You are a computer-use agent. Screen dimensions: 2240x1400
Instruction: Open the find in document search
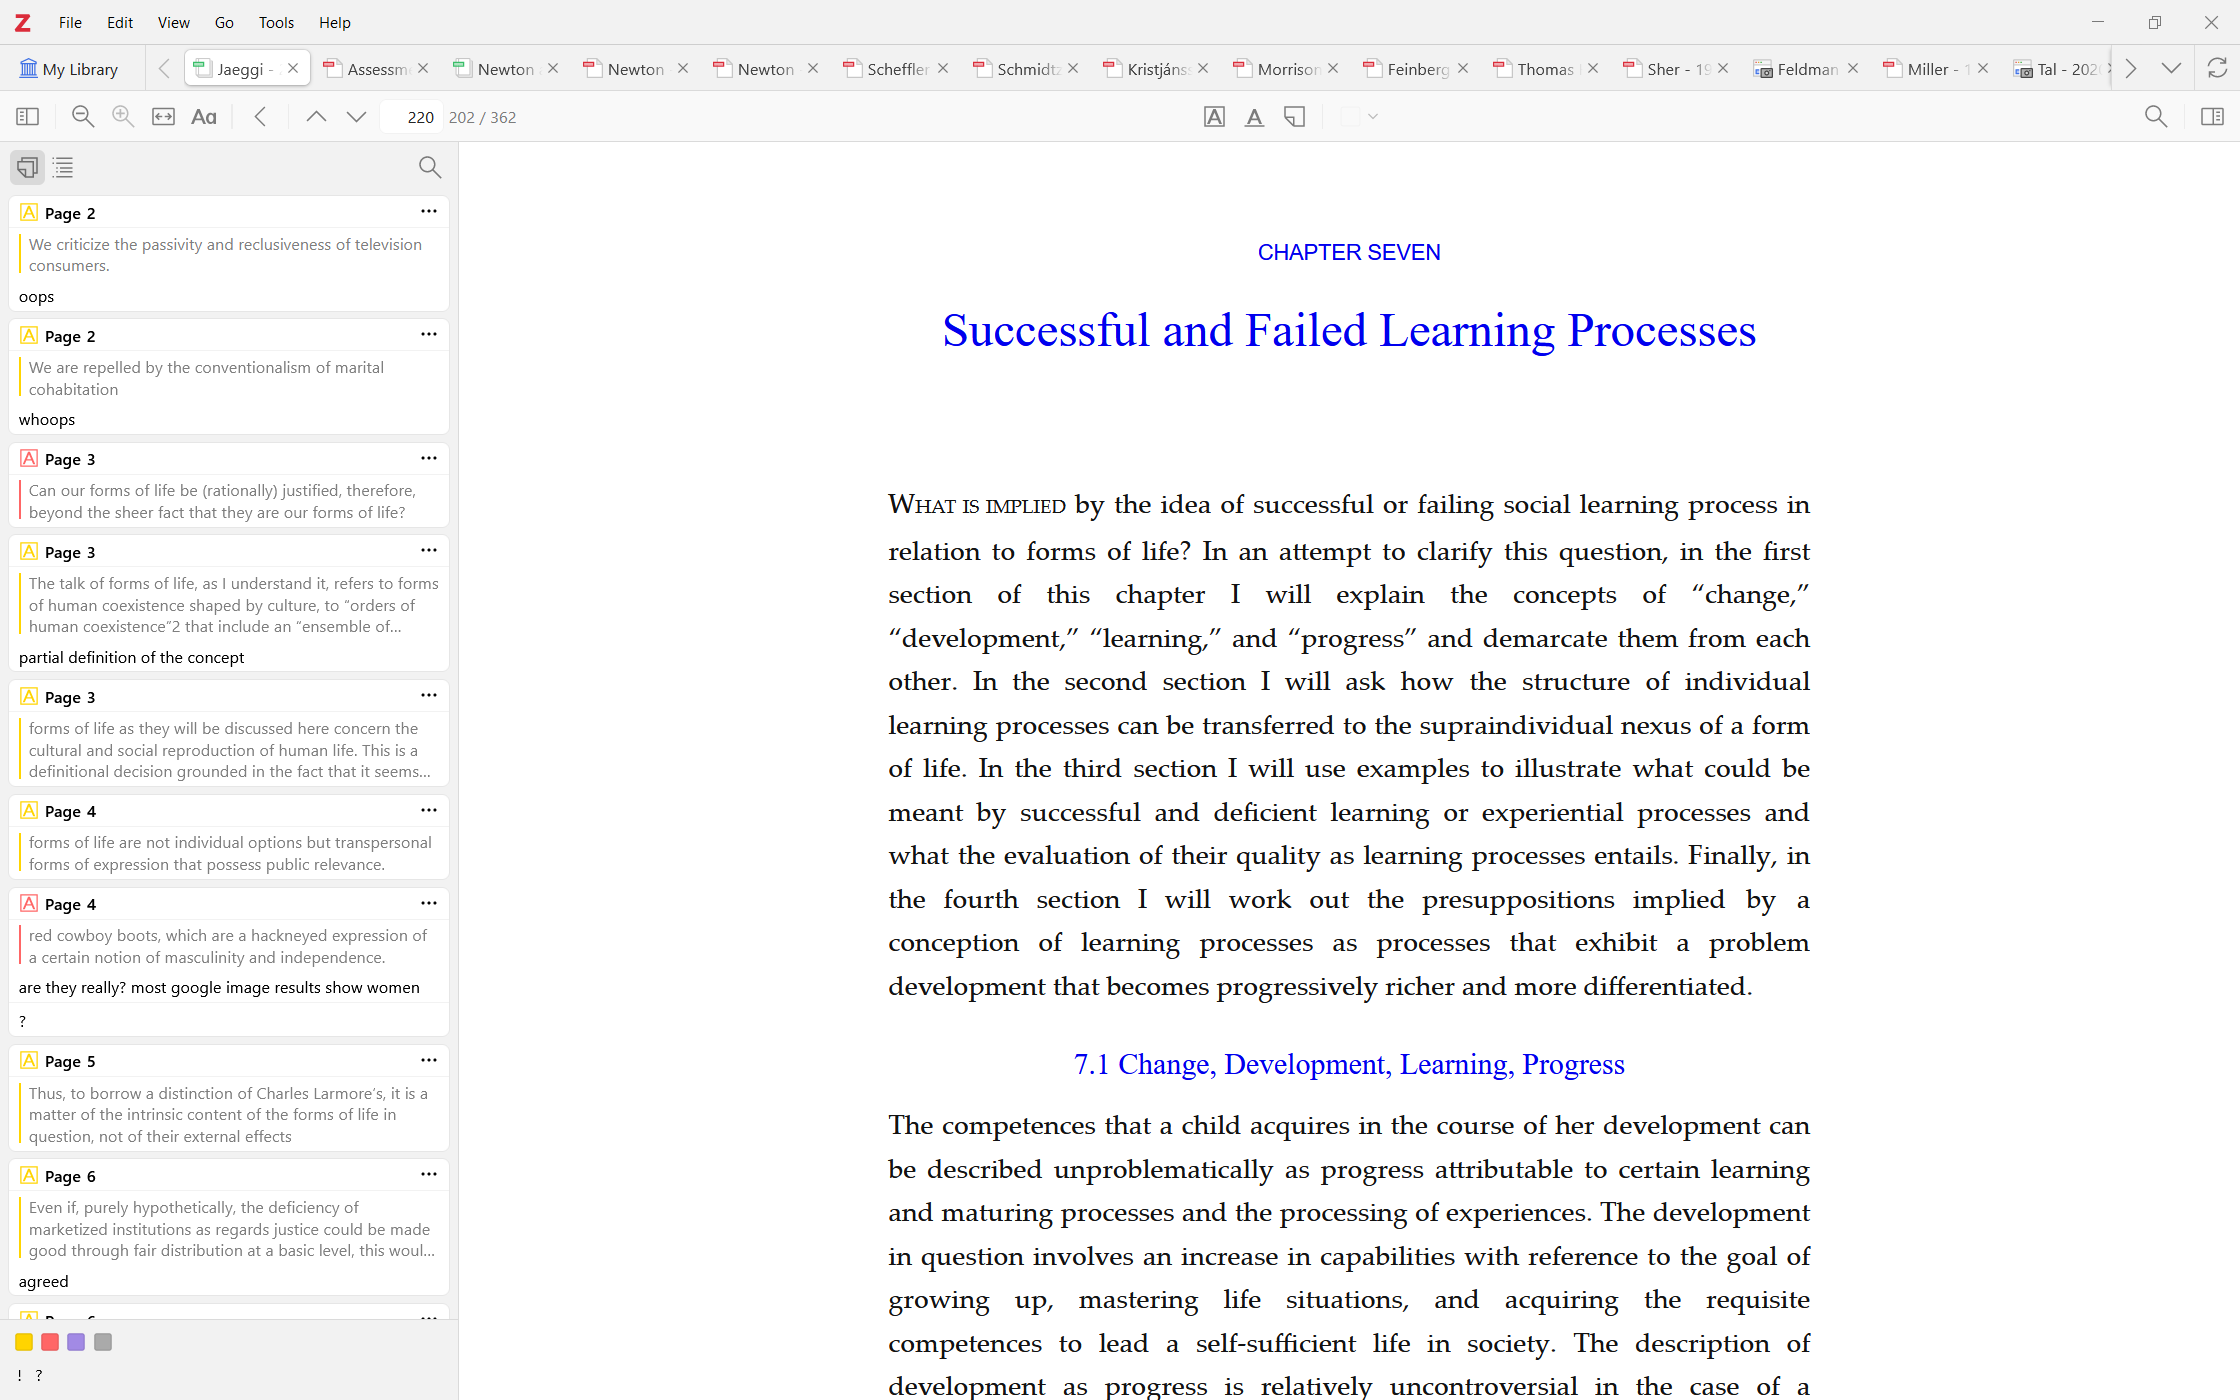pyautogui.click(x=2156, y=117)
